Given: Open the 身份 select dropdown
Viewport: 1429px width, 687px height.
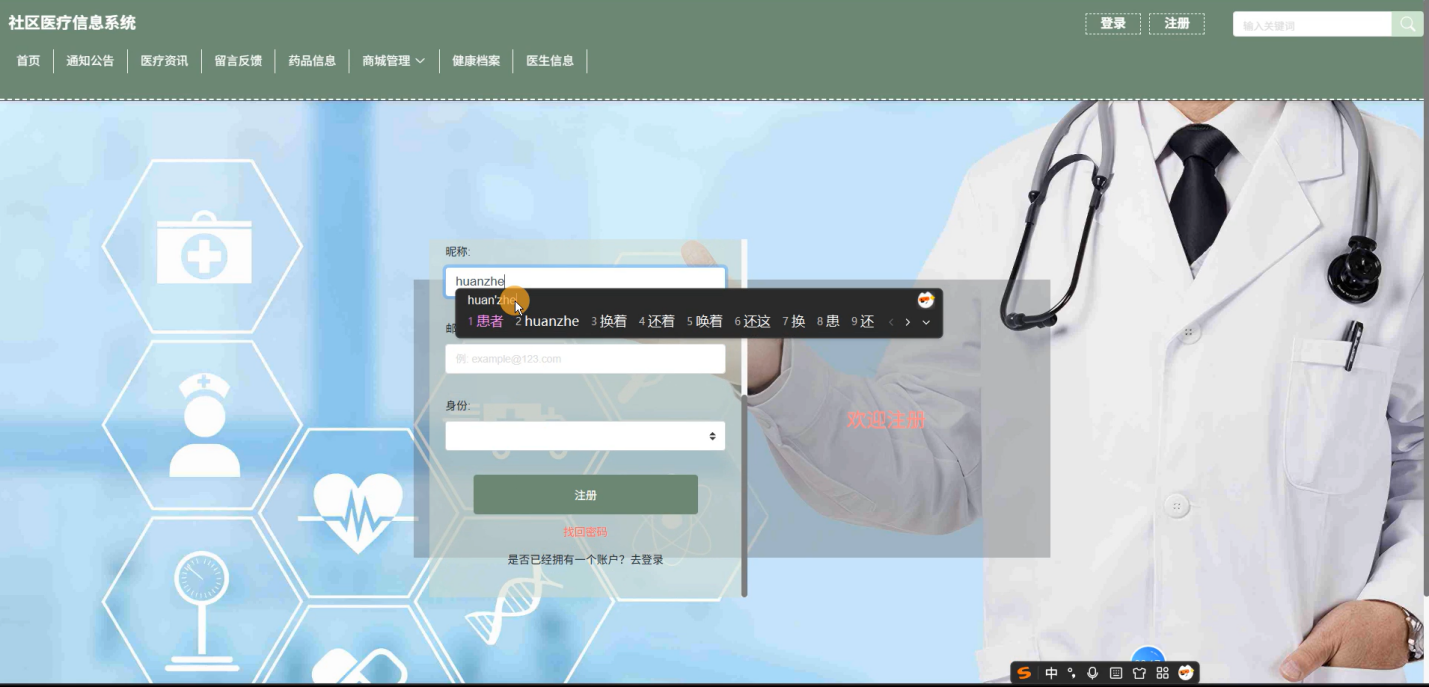Looking at the screenshot, I should (585, 436).
